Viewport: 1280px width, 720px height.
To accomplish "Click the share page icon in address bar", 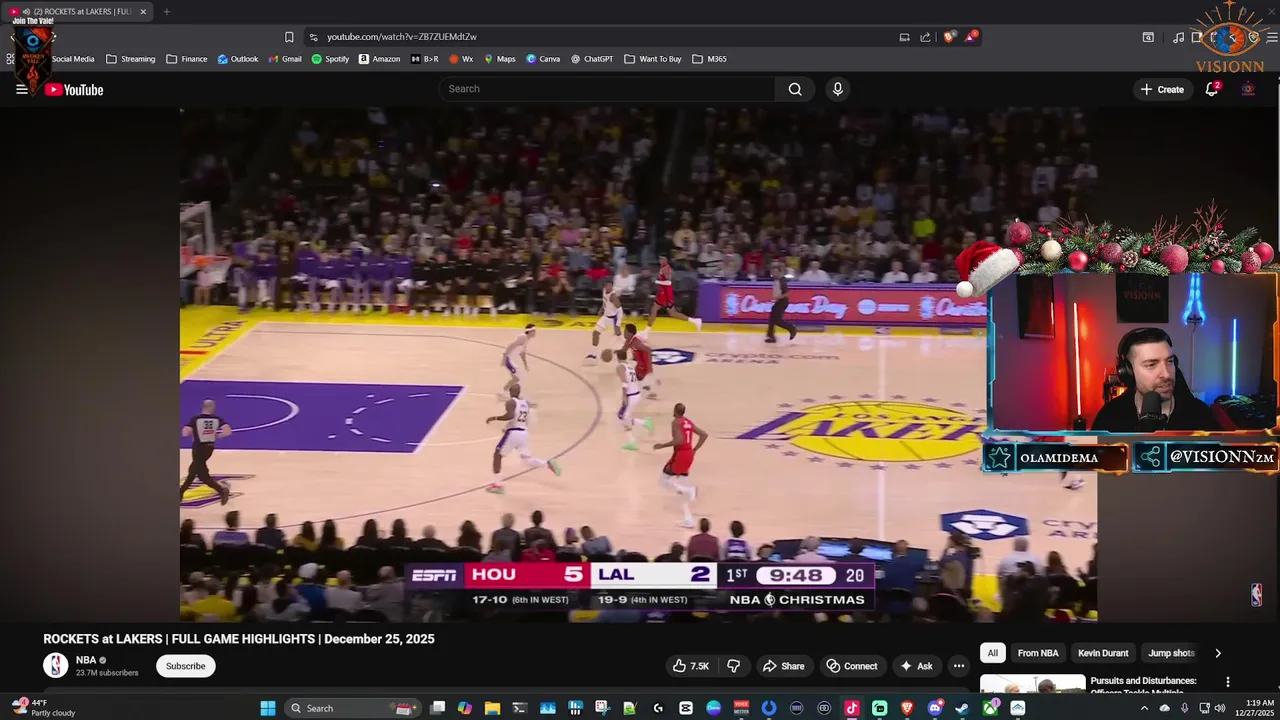I will (926, 37).
